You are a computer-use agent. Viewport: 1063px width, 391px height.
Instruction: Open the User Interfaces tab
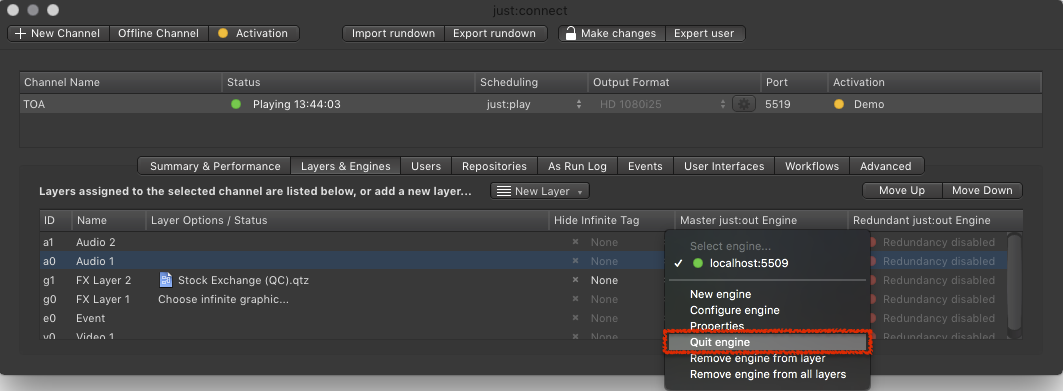point(724,166)
